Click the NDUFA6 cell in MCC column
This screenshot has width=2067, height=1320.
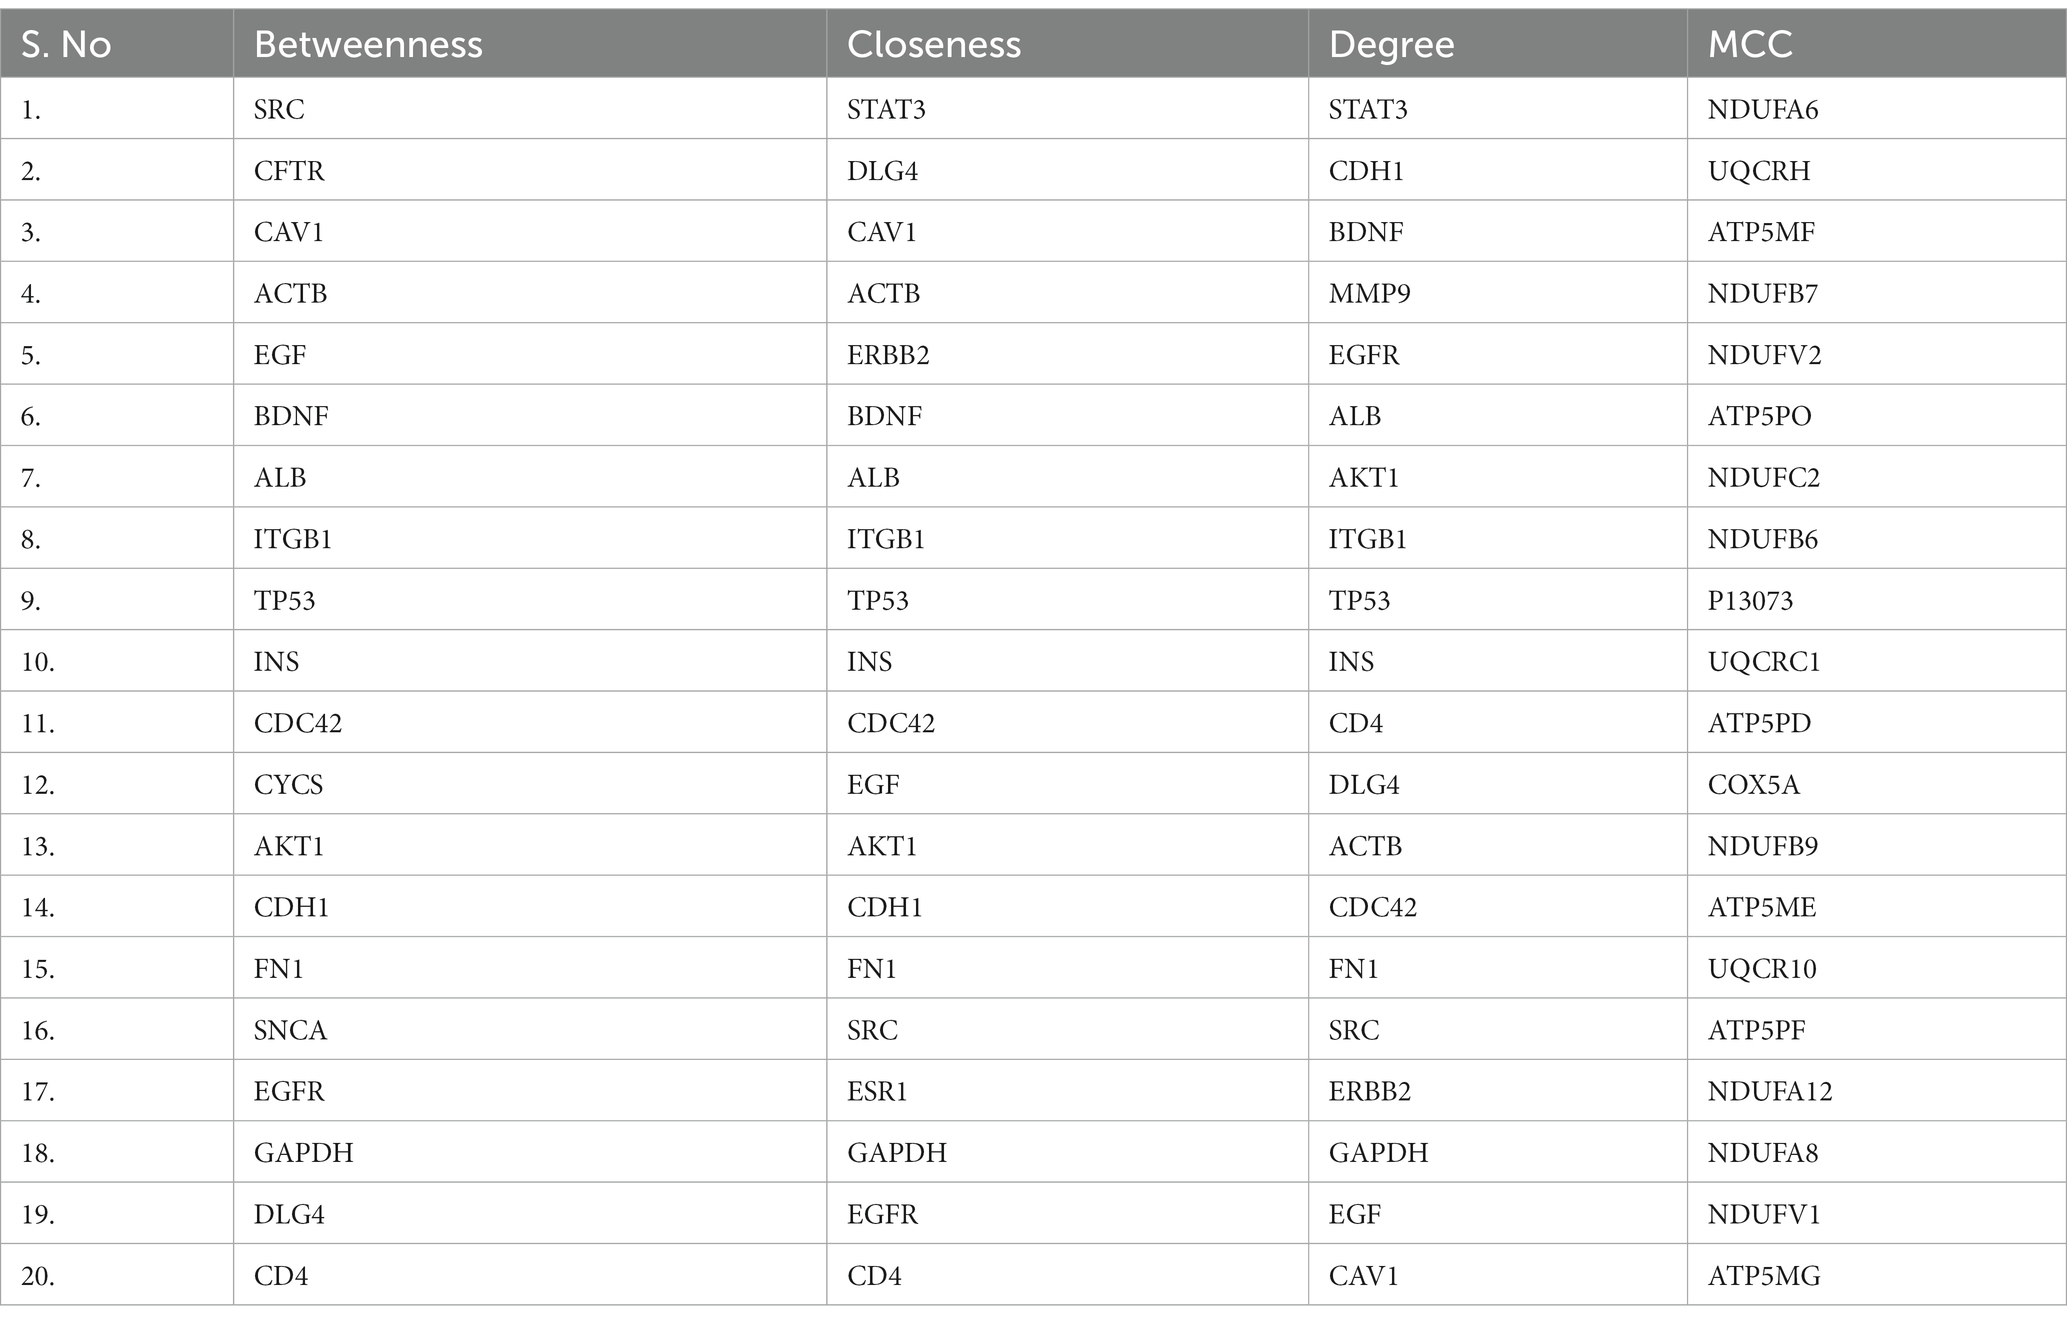pyautogui.click(x=1877, y=109)
